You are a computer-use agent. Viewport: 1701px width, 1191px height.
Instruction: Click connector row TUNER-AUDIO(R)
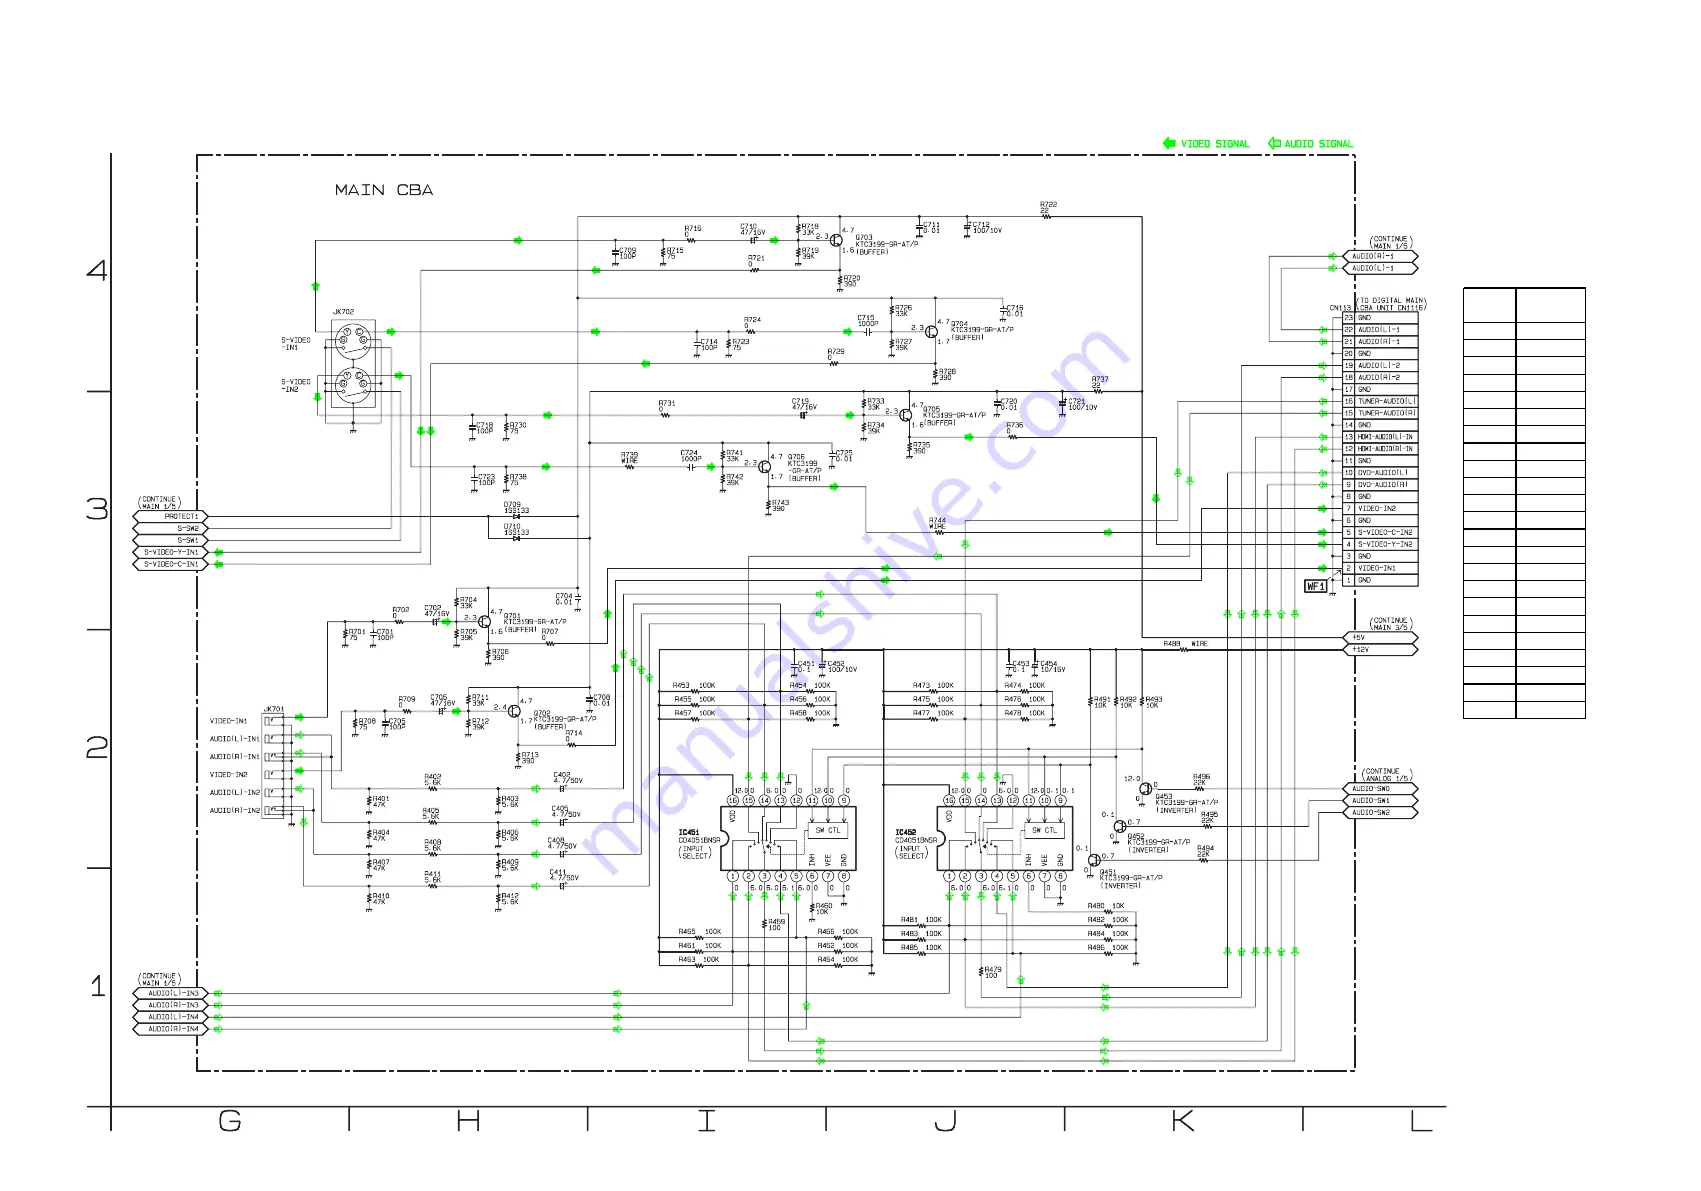[1380, 413]
